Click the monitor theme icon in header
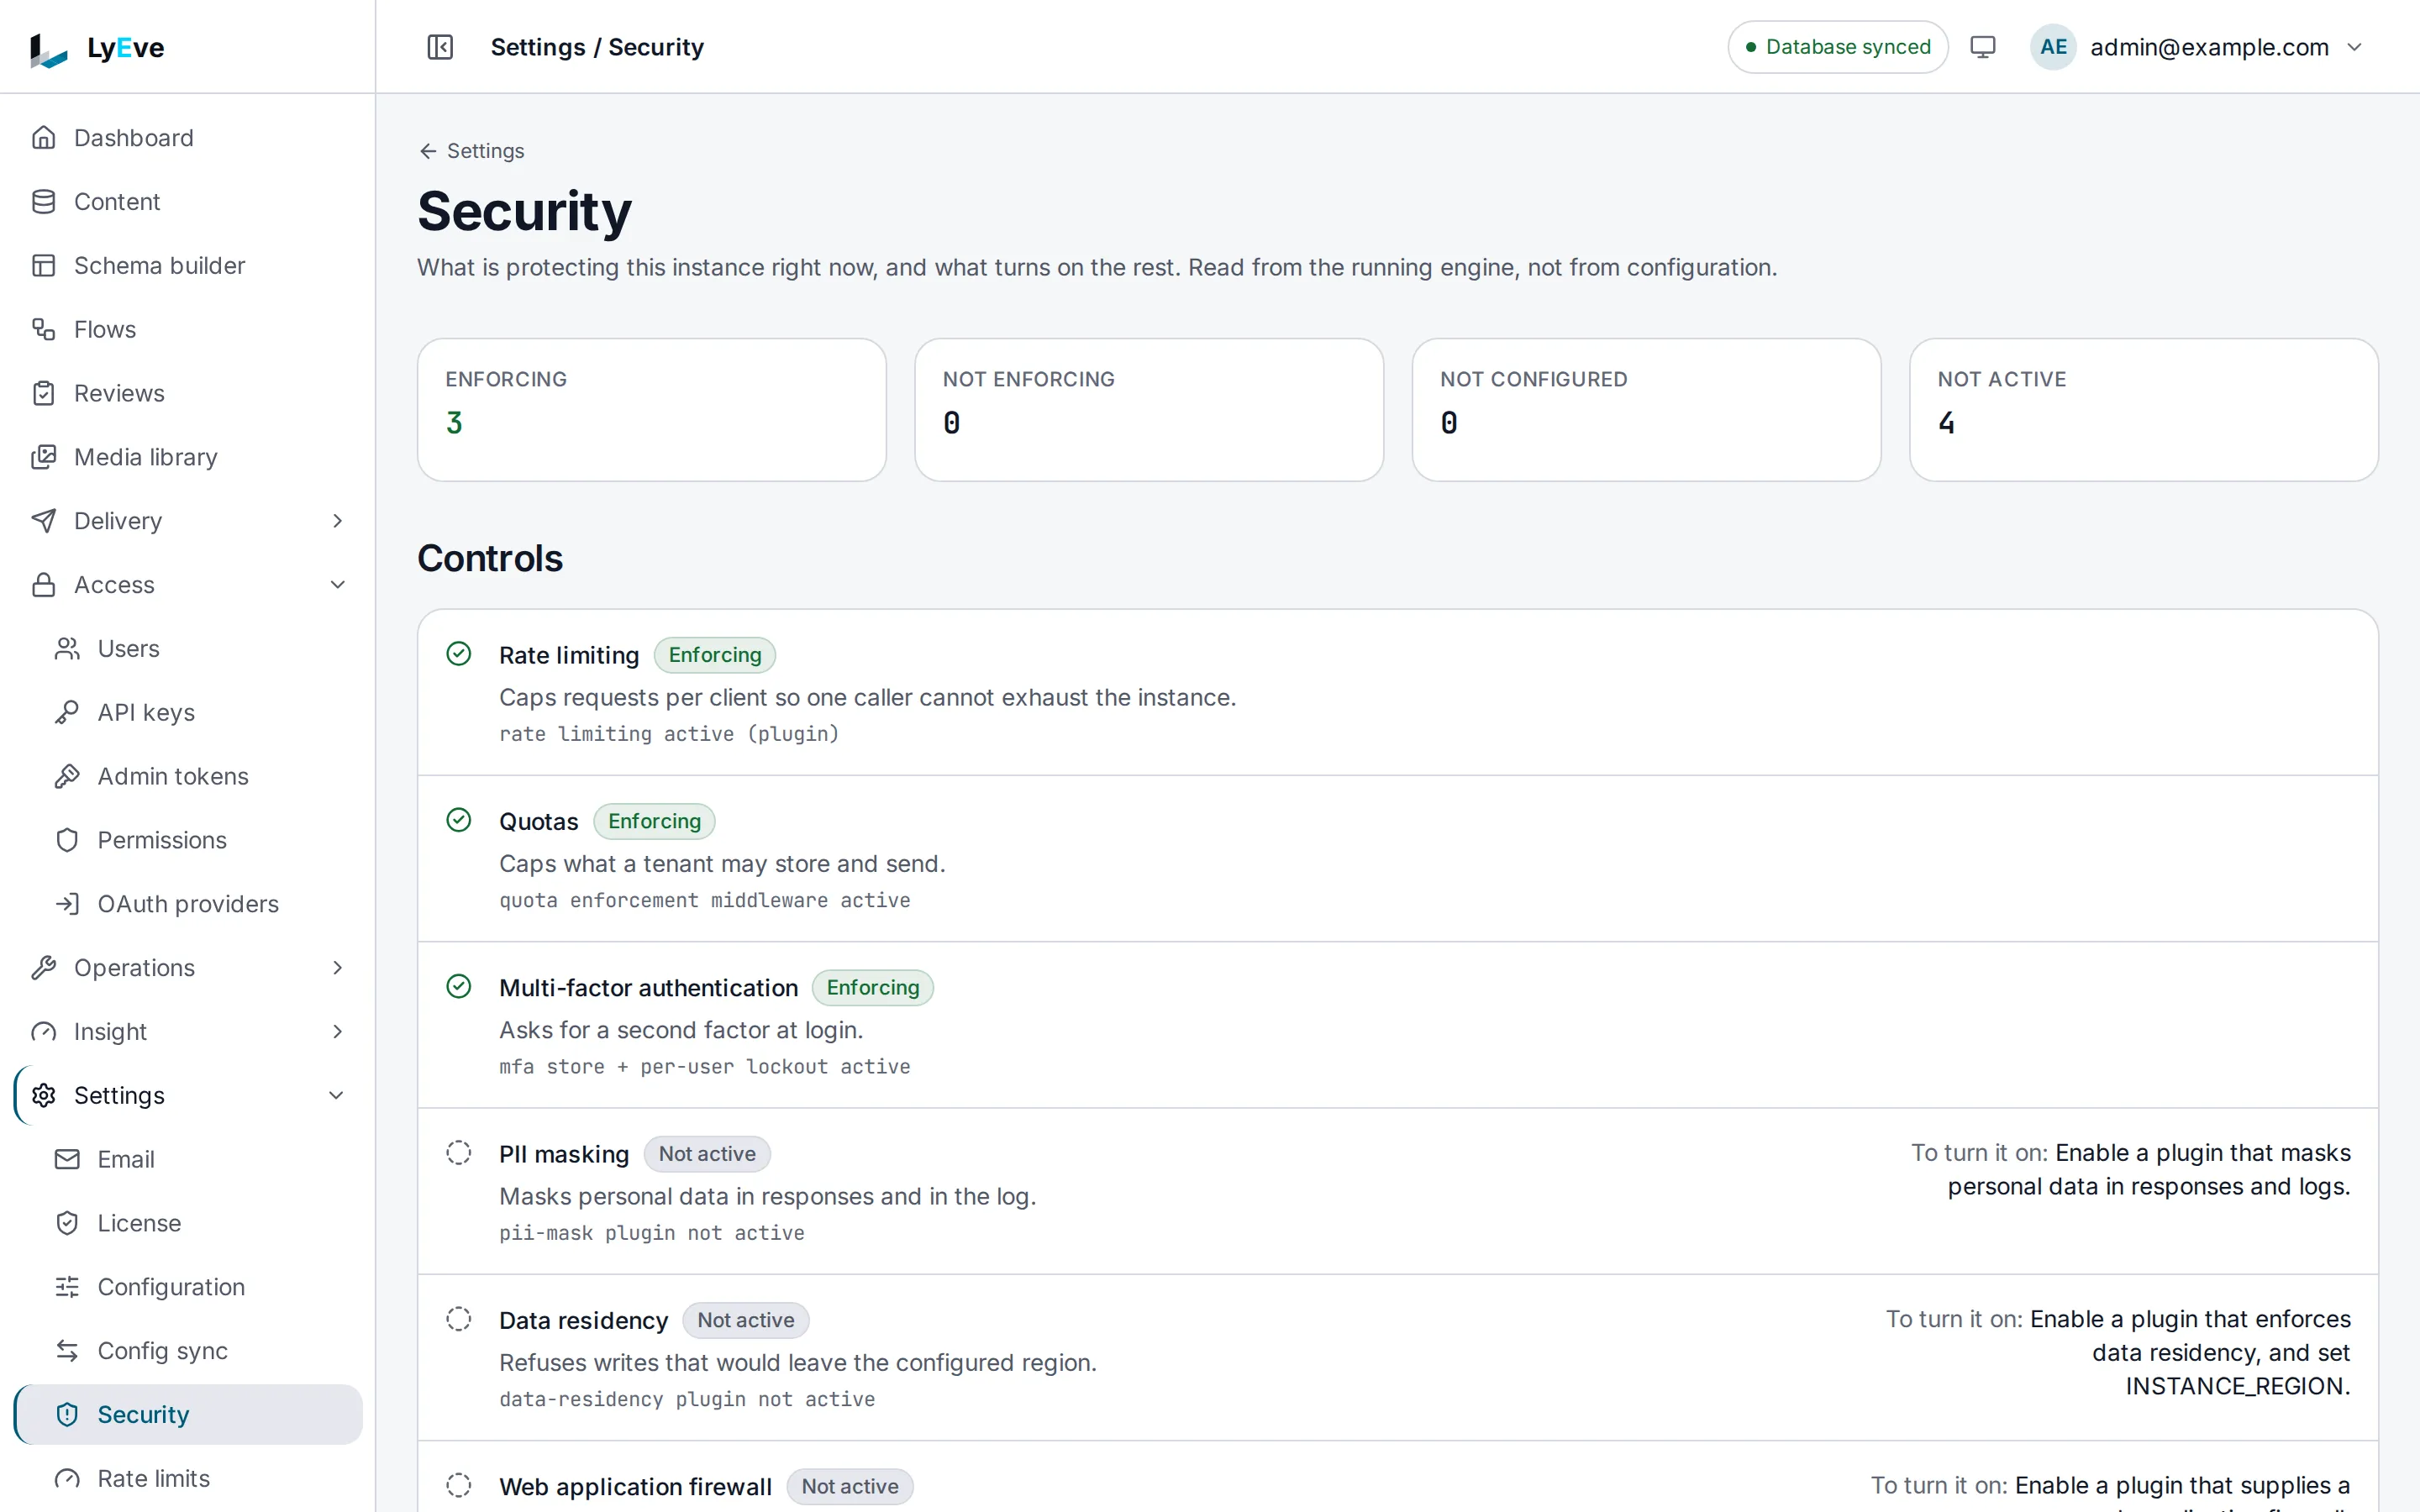The width and height of the screenshot is (2420, 1512). pos(1982,47)
